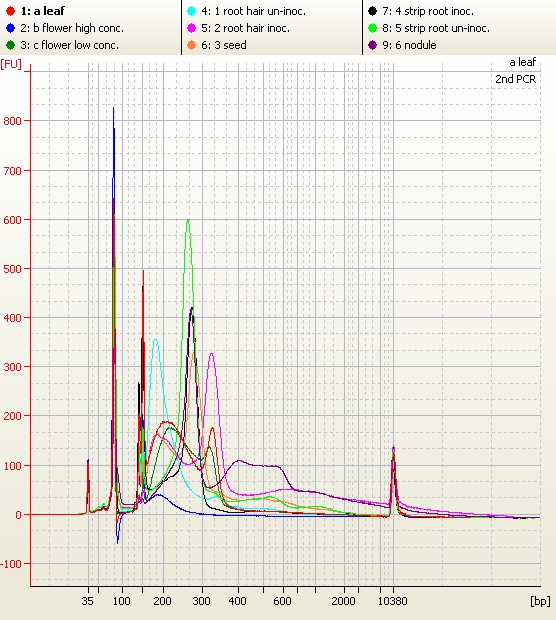Select the '7: 4 strip root inoc.' label
This screenshot has height=620, width=556.
coord(428,11)
